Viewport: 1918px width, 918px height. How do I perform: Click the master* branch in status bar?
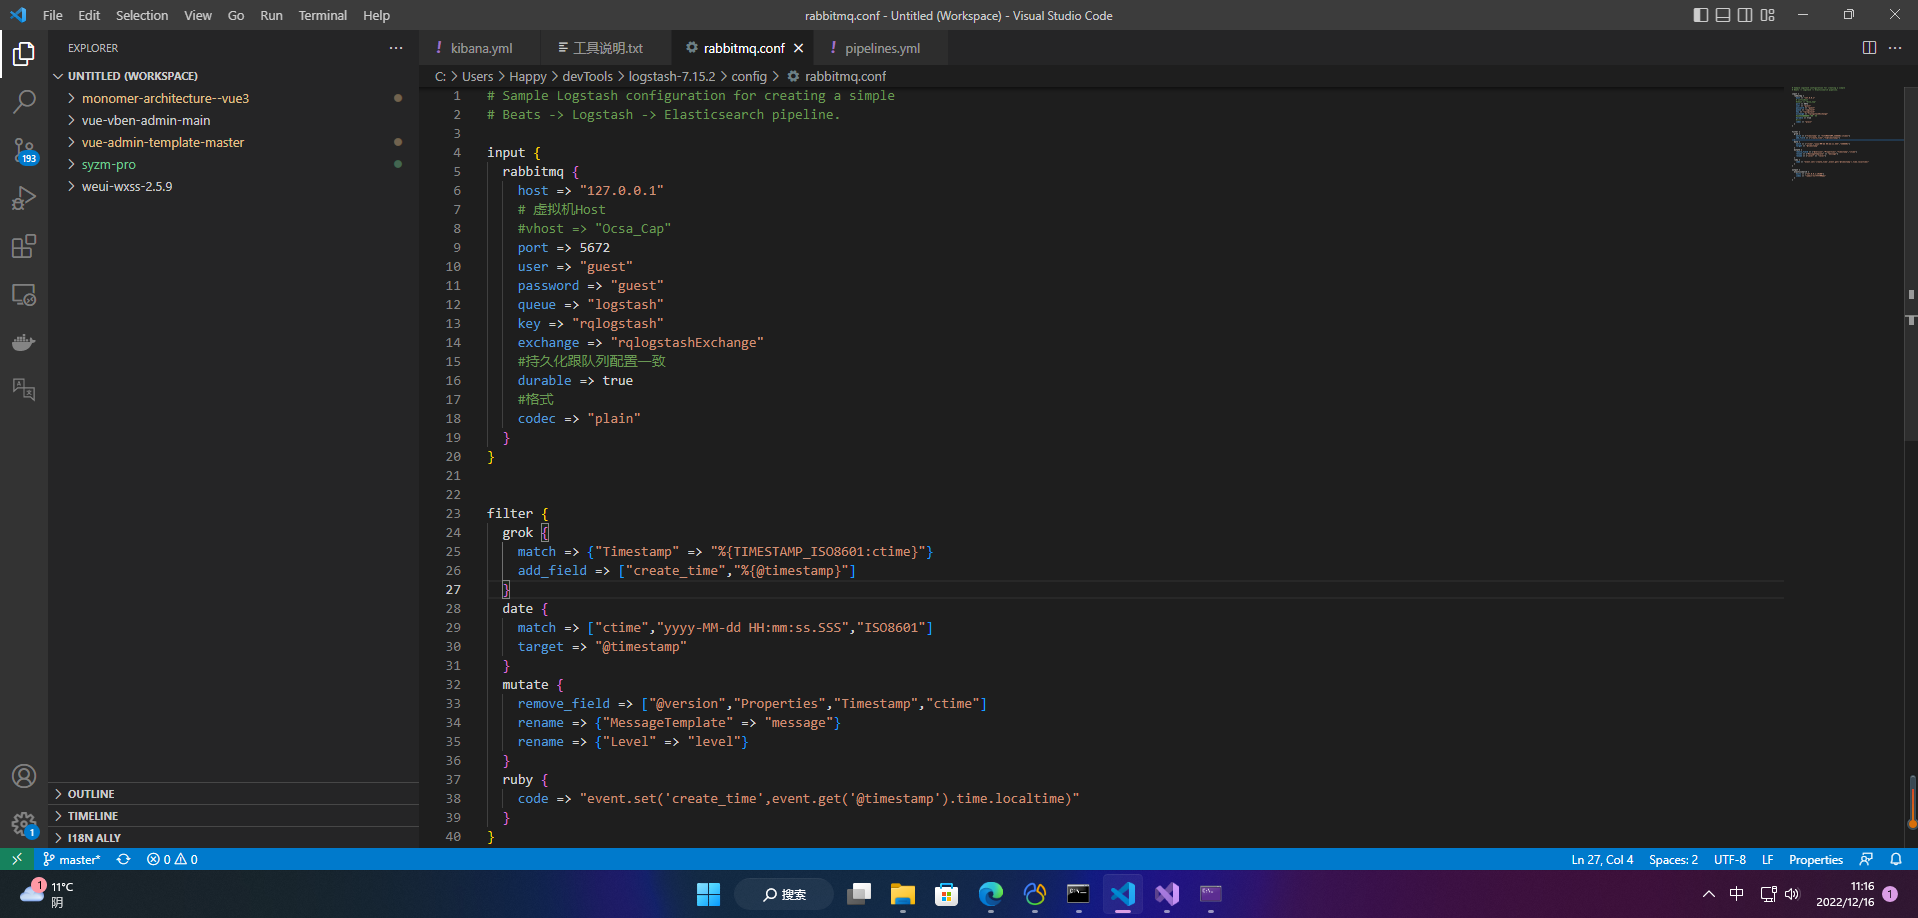coord(71,859)
